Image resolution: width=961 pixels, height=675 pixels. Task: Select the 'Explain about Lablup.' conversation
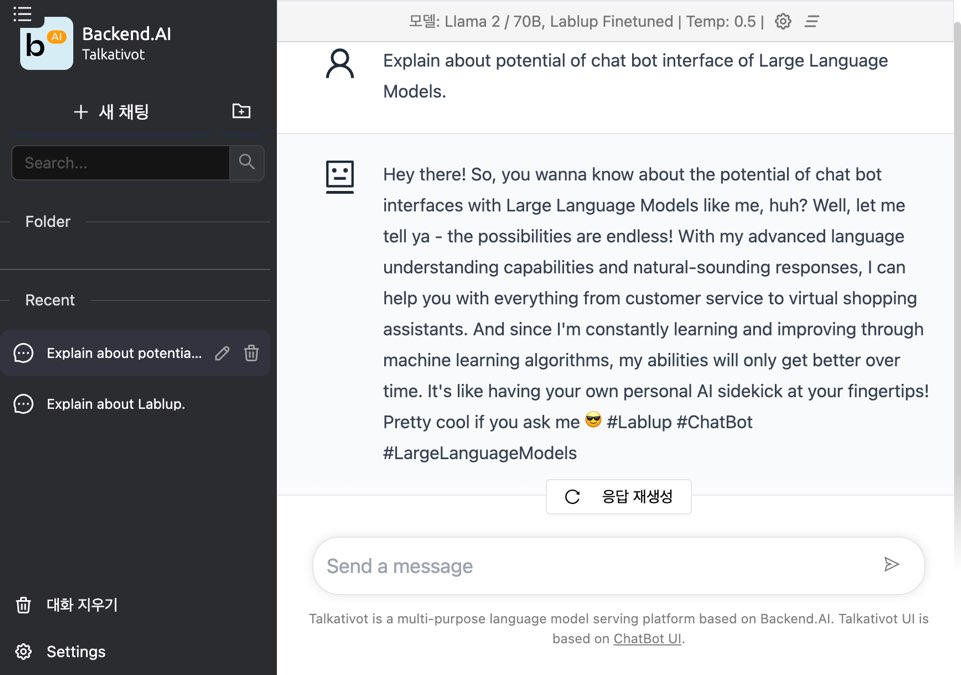[x=116, y=404]
